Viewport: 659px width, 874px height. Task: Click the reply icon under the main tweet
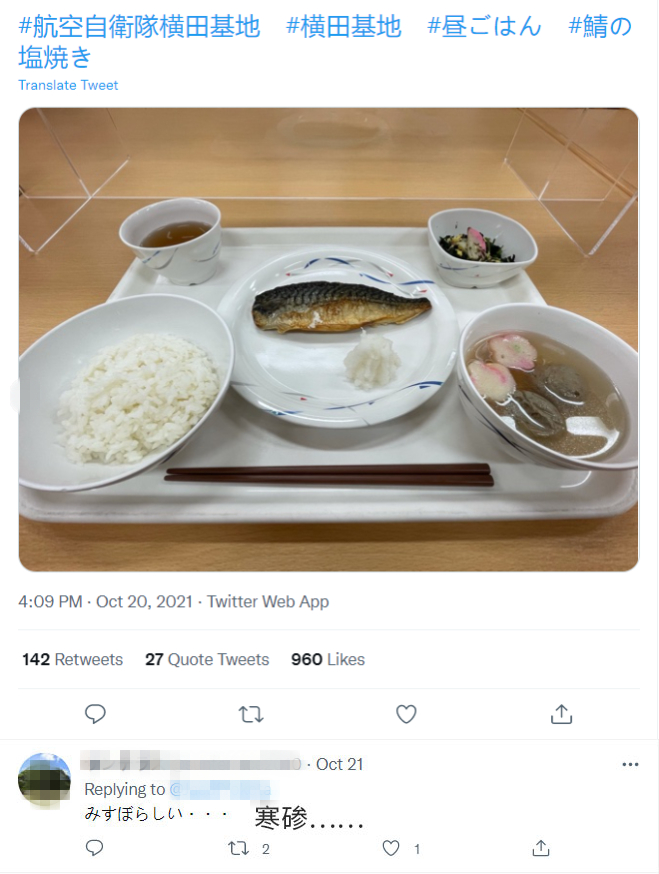95,714
